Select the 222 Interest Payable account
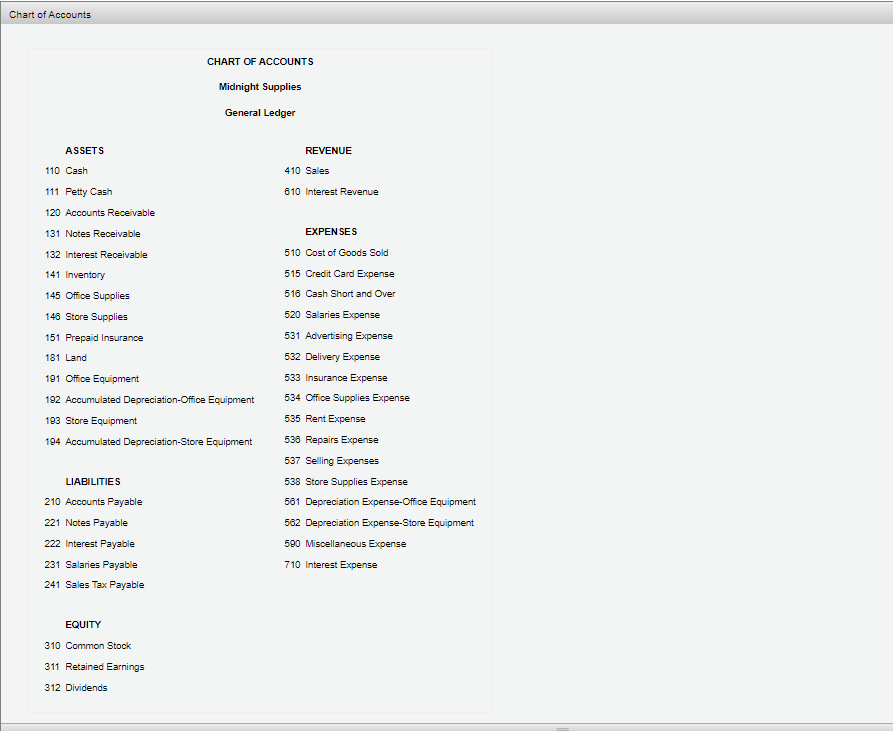893x731 pixels. click(89, 544)
